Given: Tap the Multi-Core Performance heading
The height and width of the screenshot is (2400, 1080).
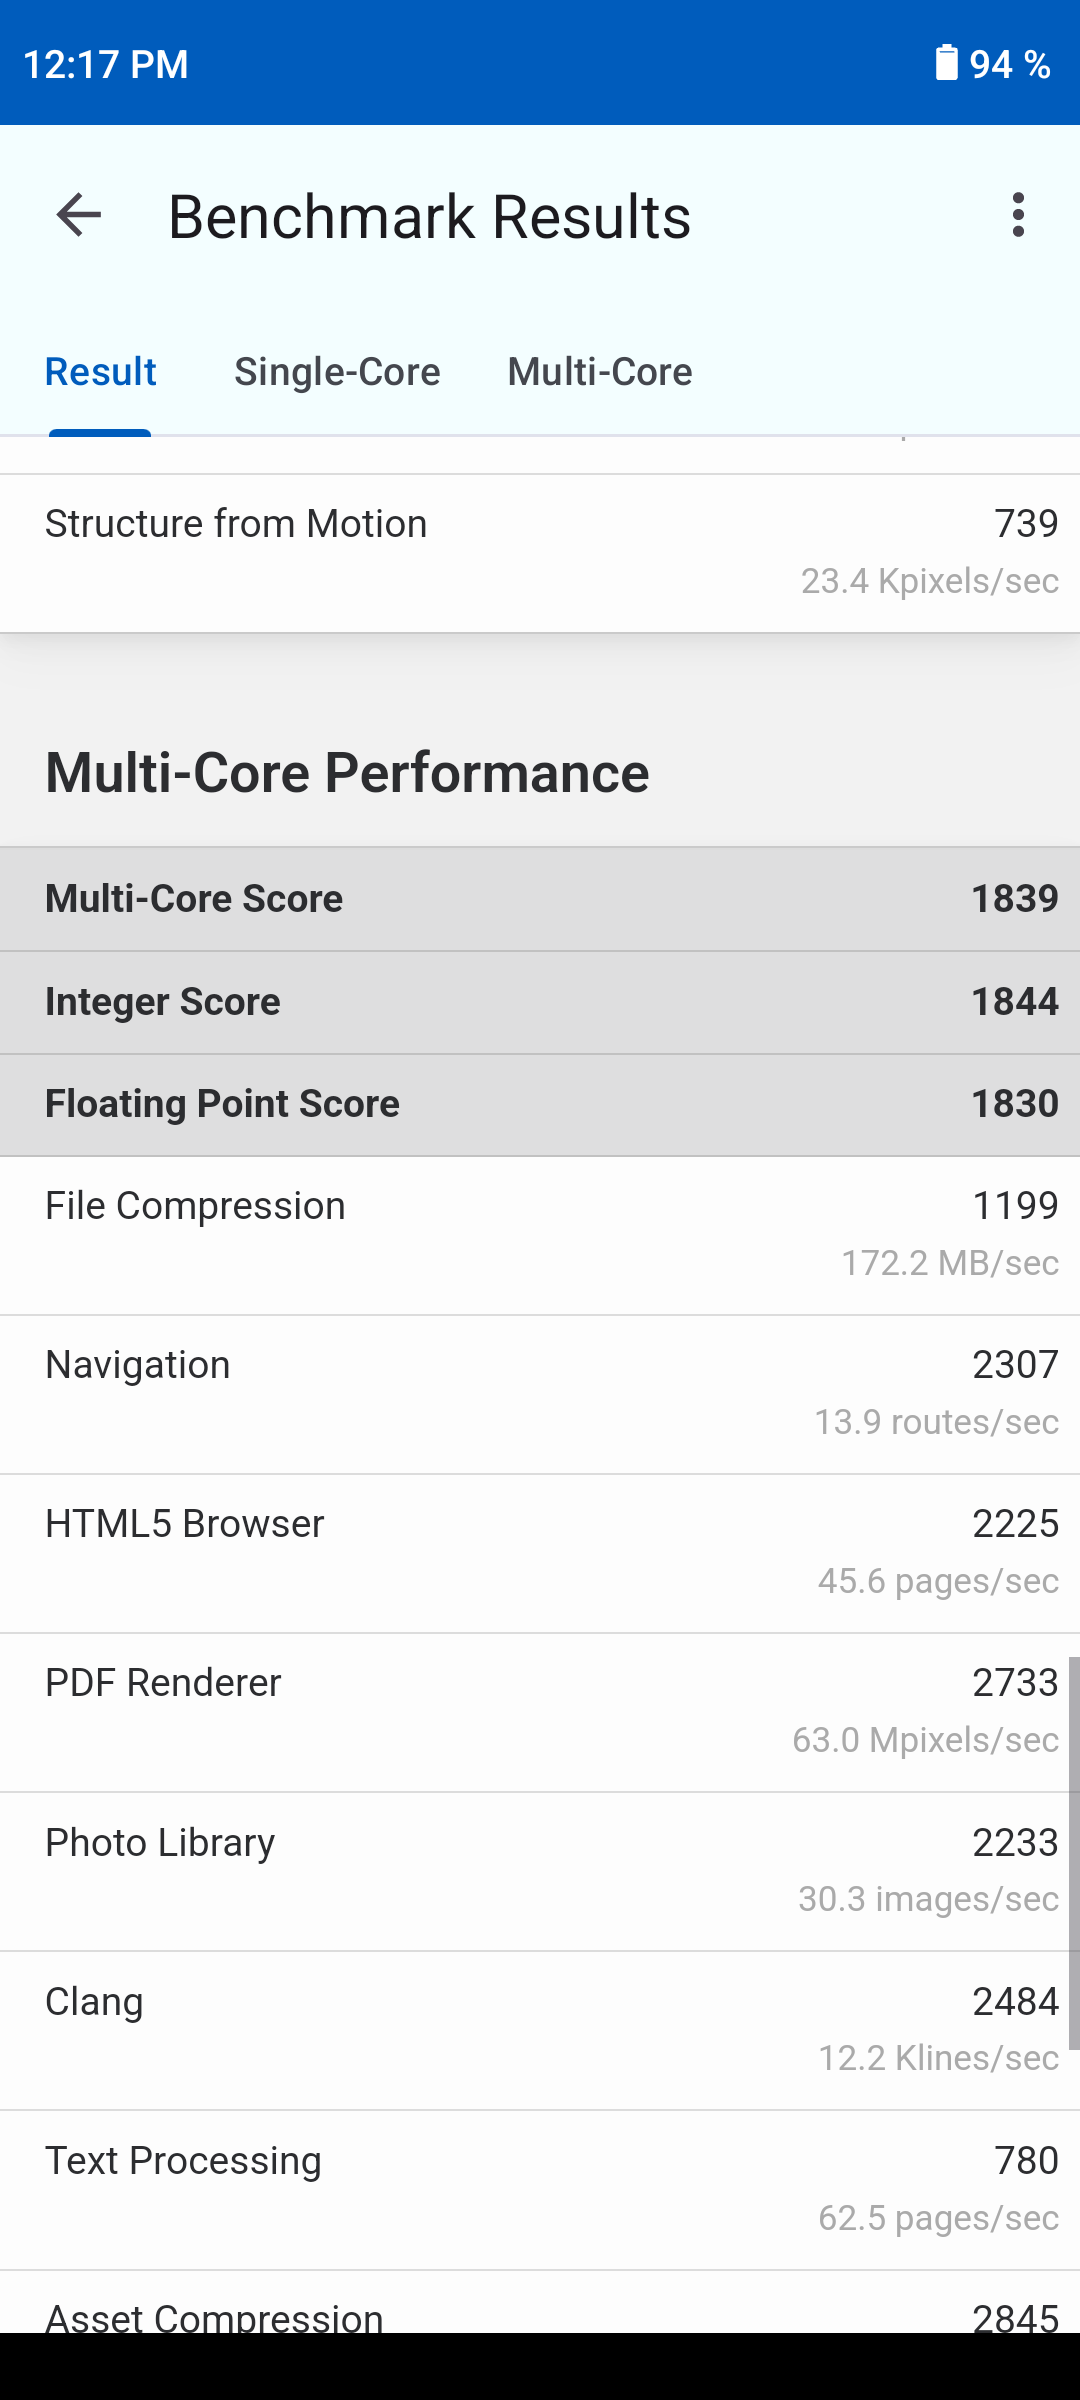Looking at the screenshot, I should (347, 773).
